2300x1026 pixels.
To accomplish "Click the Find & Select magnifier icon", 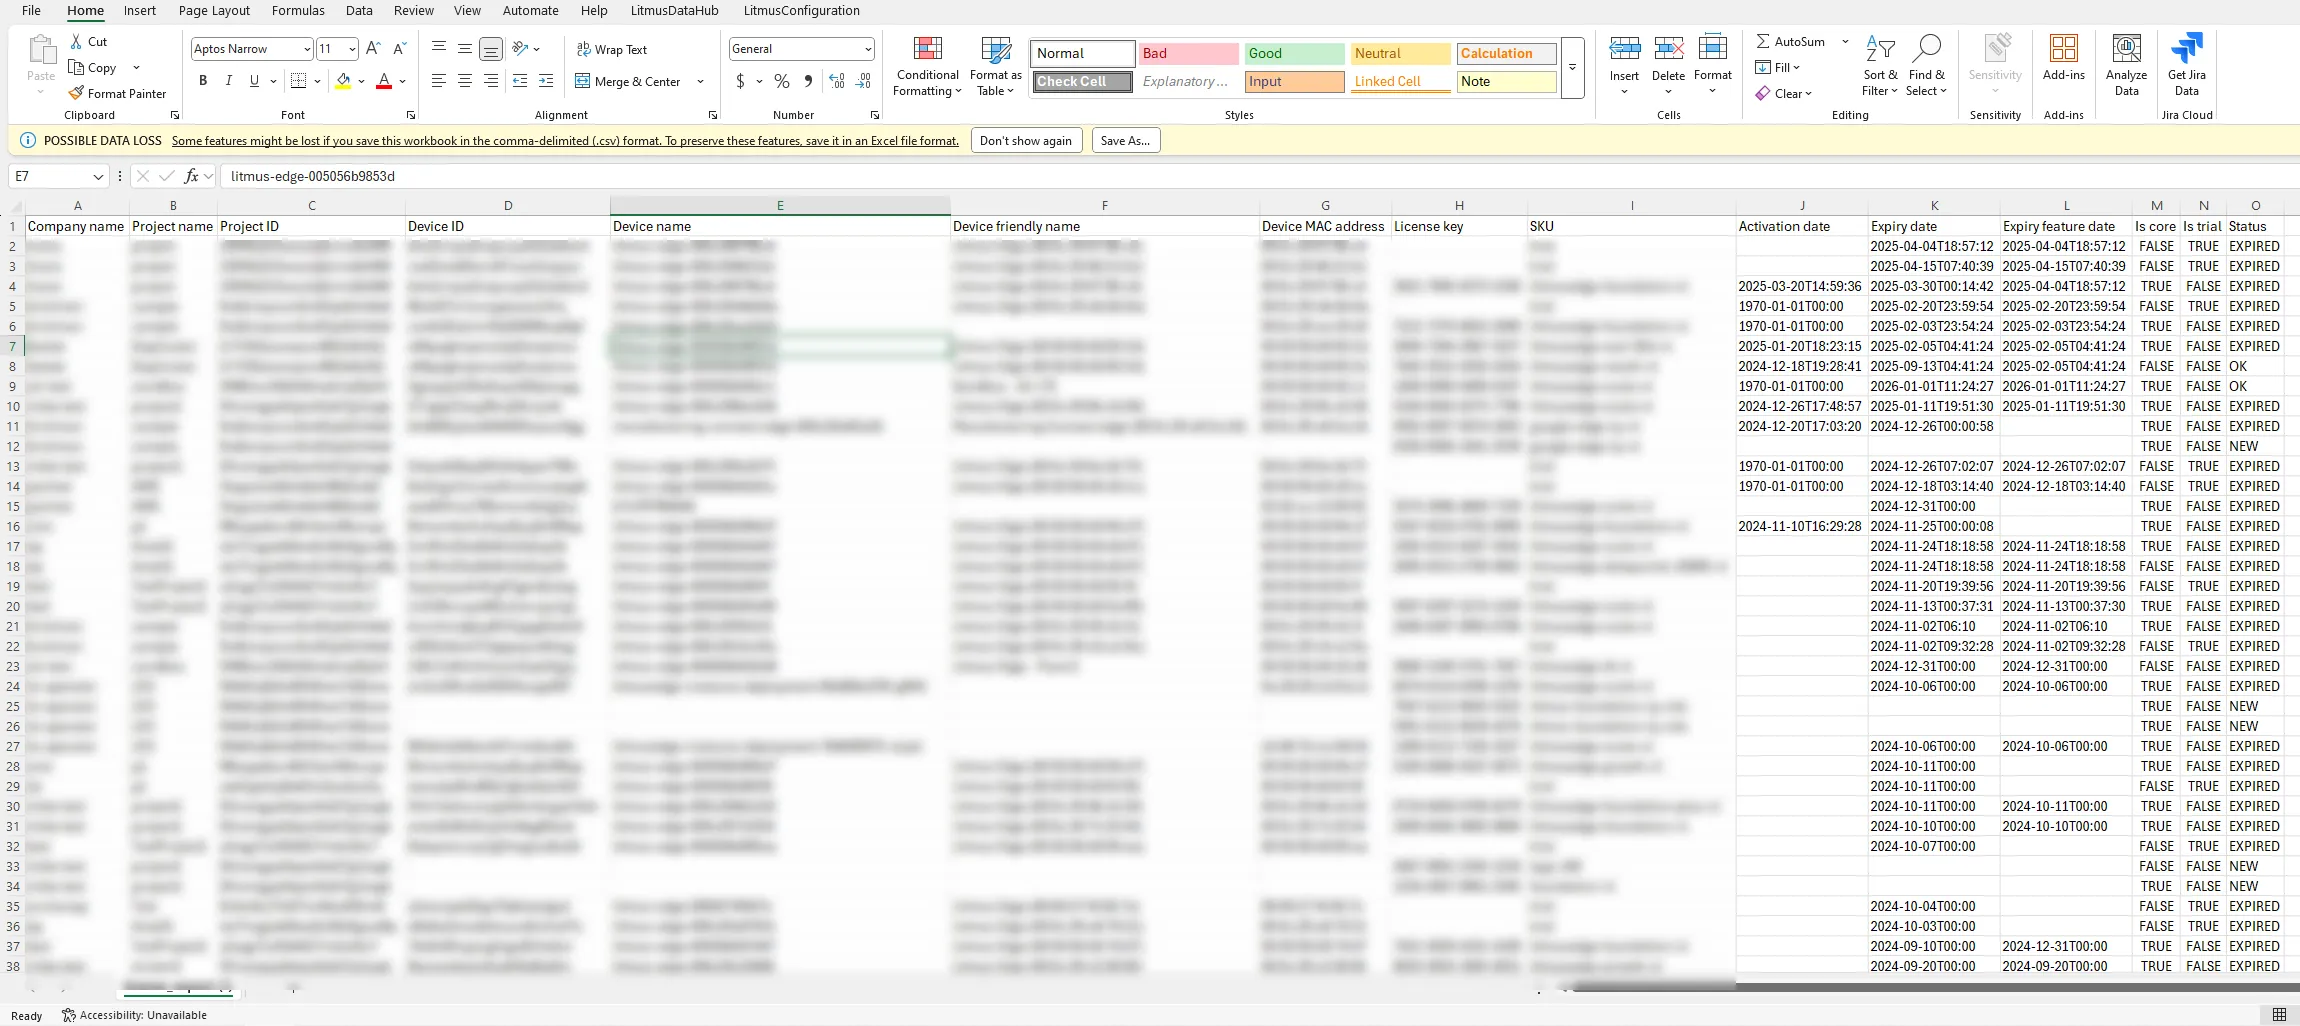I will (x=1927, y=48).
